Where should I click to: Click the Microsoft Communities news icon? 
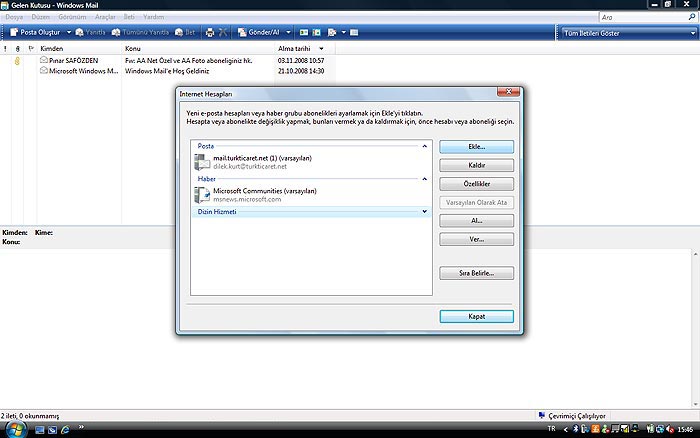[x=202, y=195]
